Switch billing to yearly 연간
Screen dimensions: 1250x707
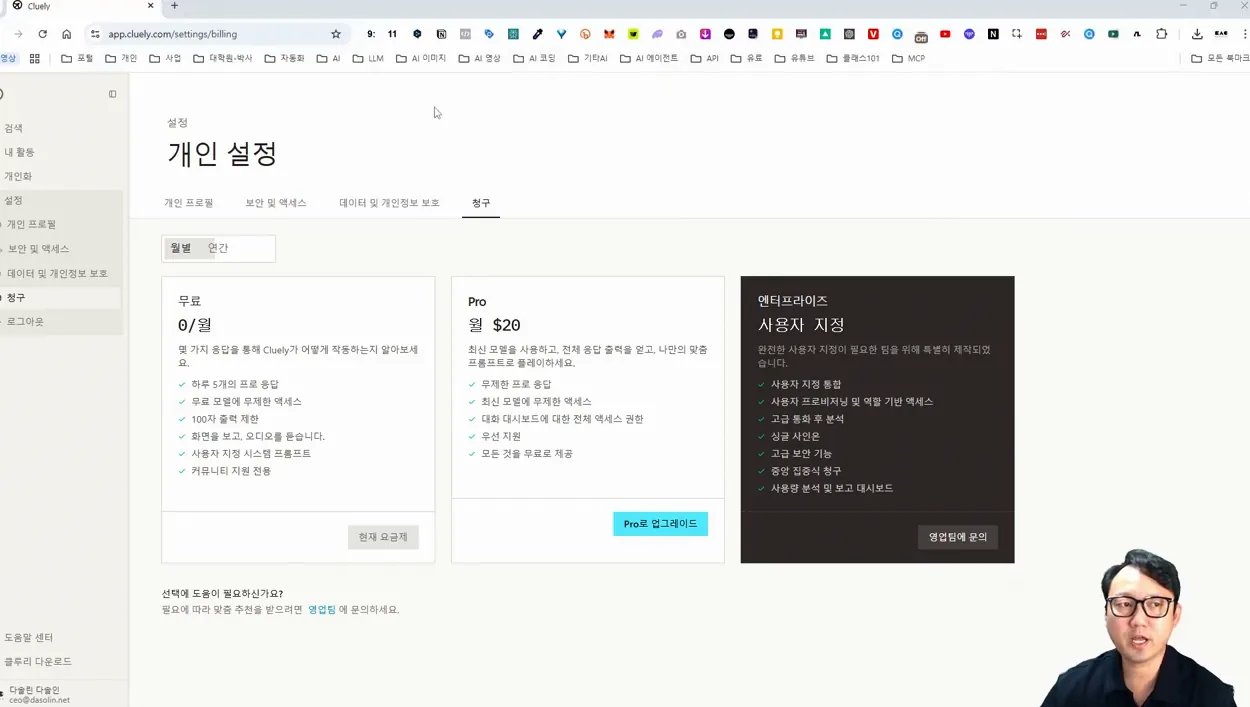(218, 248)
